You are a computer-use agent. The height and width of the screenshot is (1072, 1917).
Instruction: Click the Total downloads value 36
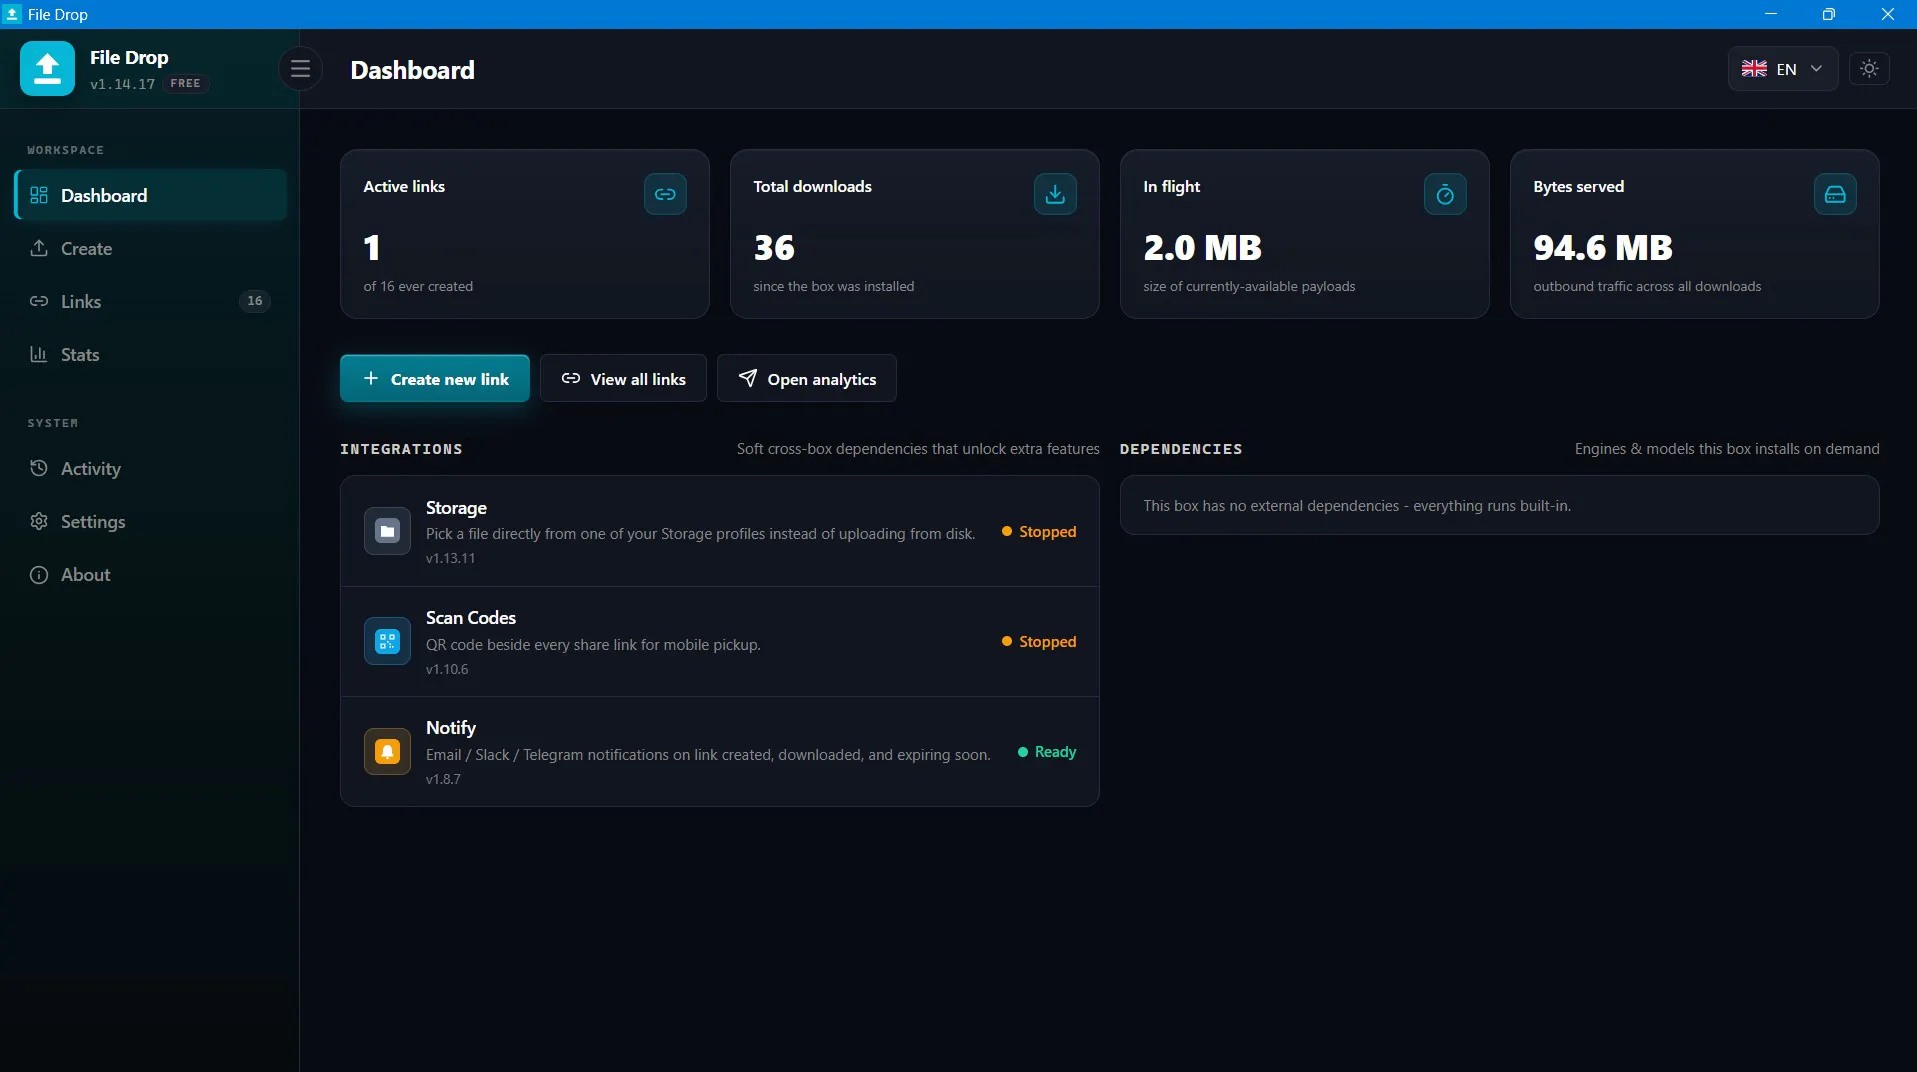tap(774, 247)
